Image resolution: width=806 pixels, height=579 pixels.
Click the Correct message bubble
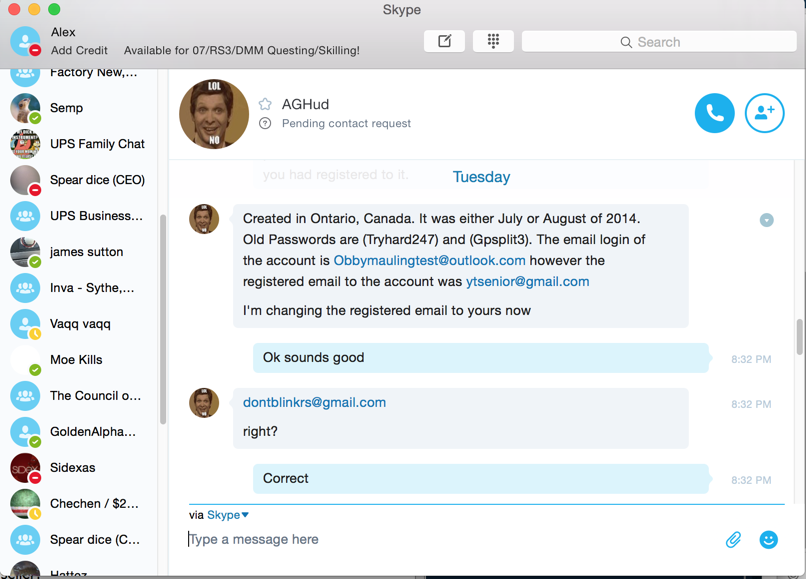click(481, 479)
